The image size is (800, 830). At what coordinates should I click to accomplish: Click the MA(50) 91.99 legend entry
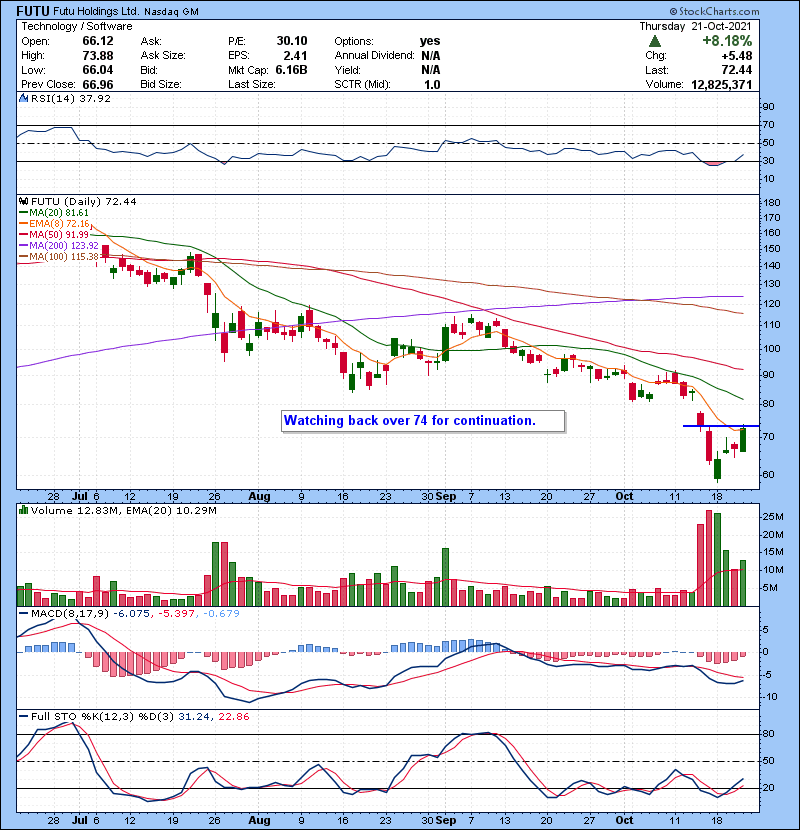[x=55, y=234]
